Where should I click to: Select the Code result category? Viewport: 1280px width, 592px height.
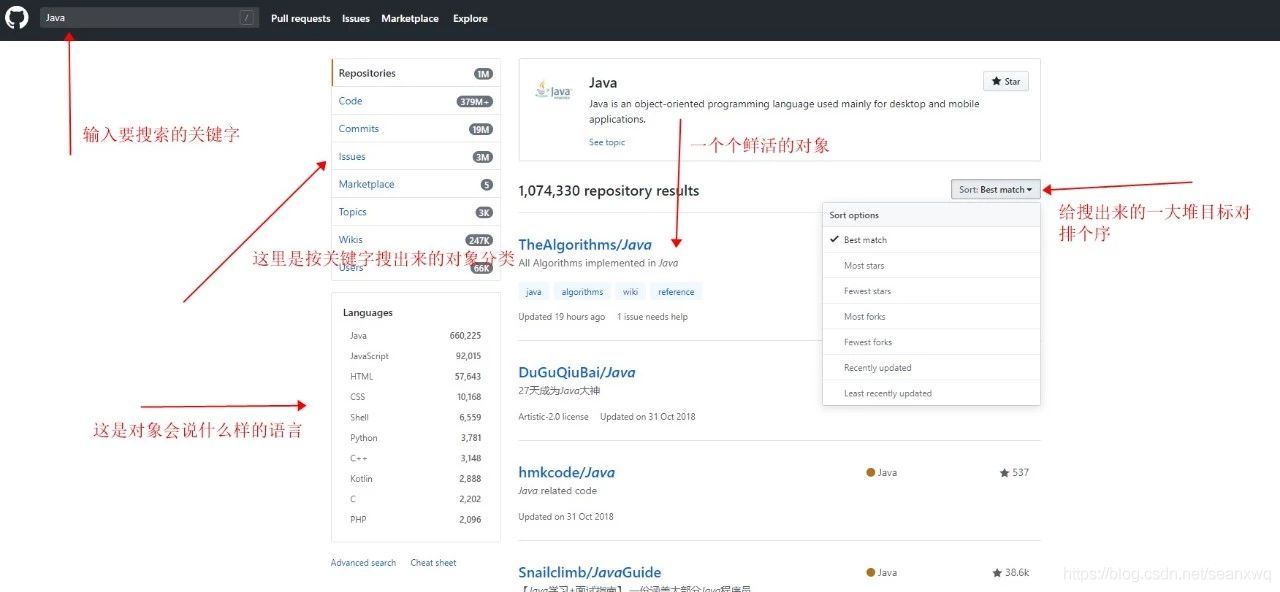coord(416,101)
